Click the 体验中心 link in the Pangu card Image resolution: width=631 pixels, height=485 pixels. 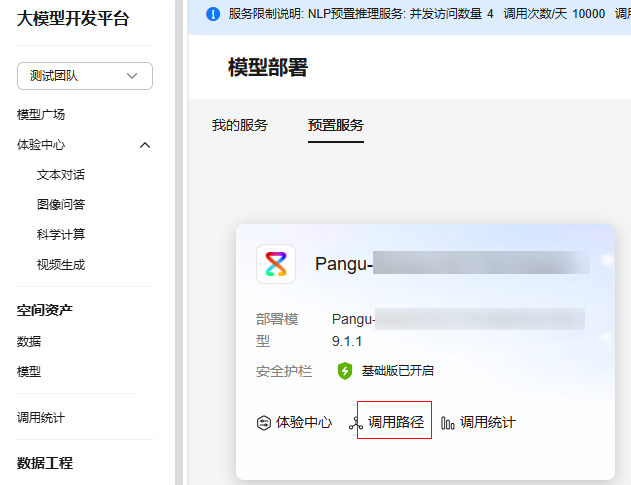pos(304,422)
